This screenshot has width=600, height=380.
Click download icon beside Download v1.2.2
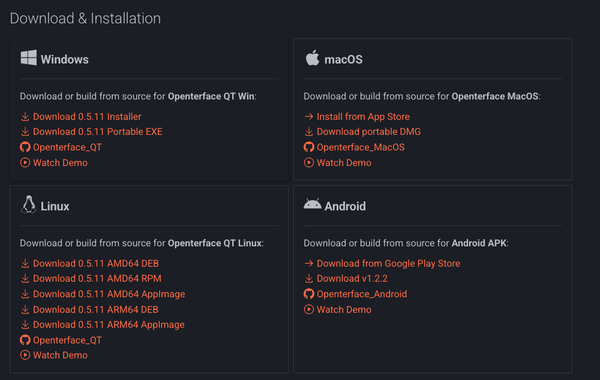[x=309, y=279]
